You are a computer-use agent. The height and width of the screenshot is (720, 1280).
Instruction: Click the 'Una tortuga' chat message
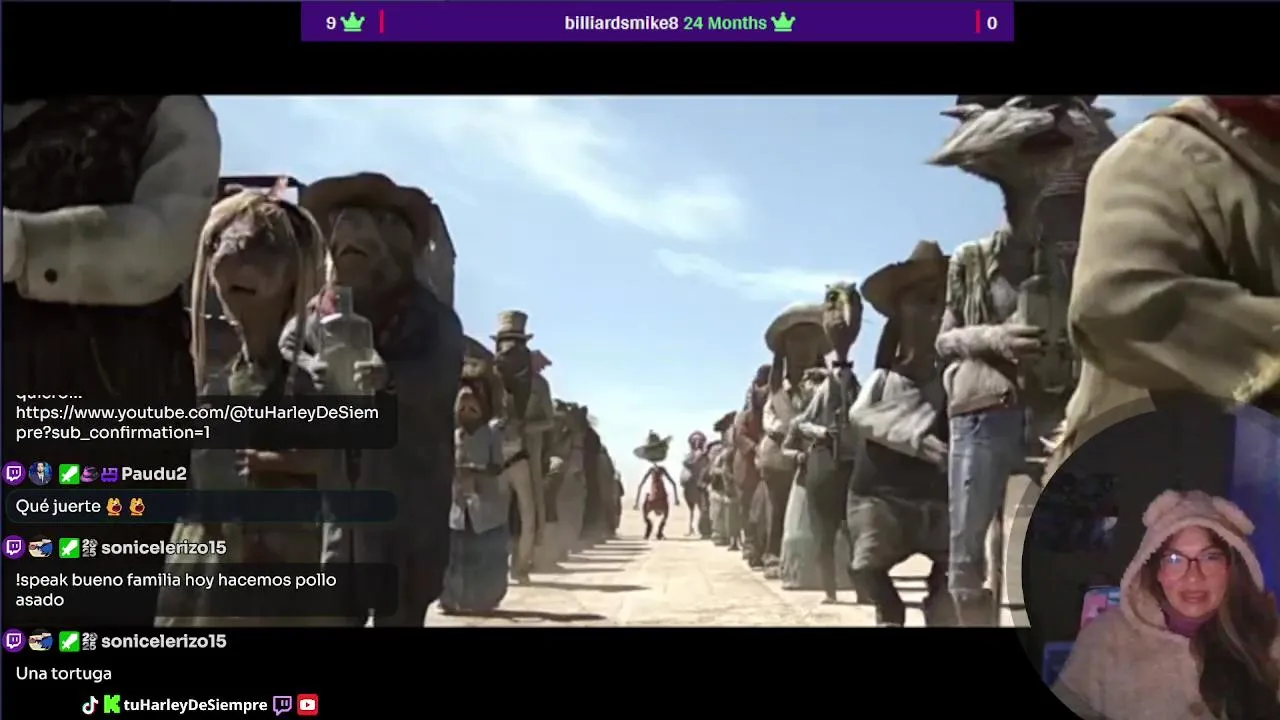[x=64, y=674]
